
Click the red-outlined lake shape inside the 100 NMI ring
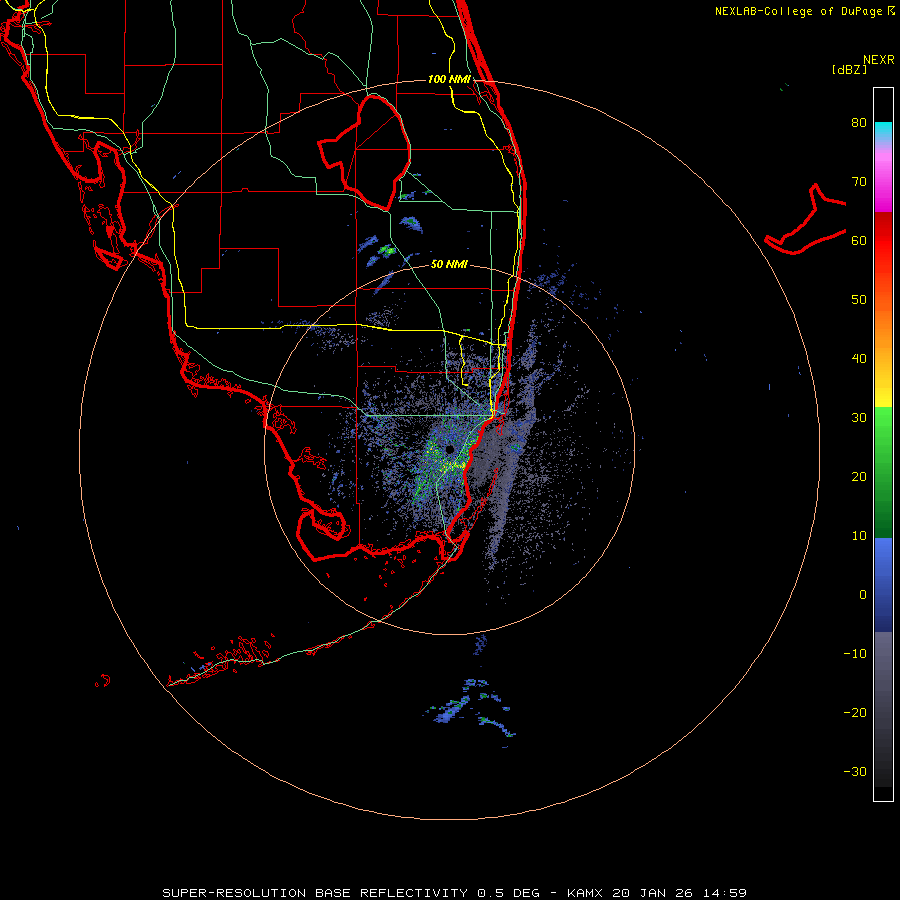click(x=364, y=152)
